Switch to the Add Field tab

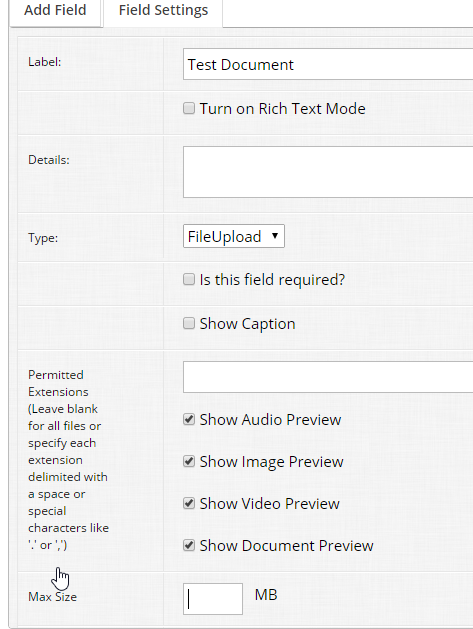click(x=55, y=10)
